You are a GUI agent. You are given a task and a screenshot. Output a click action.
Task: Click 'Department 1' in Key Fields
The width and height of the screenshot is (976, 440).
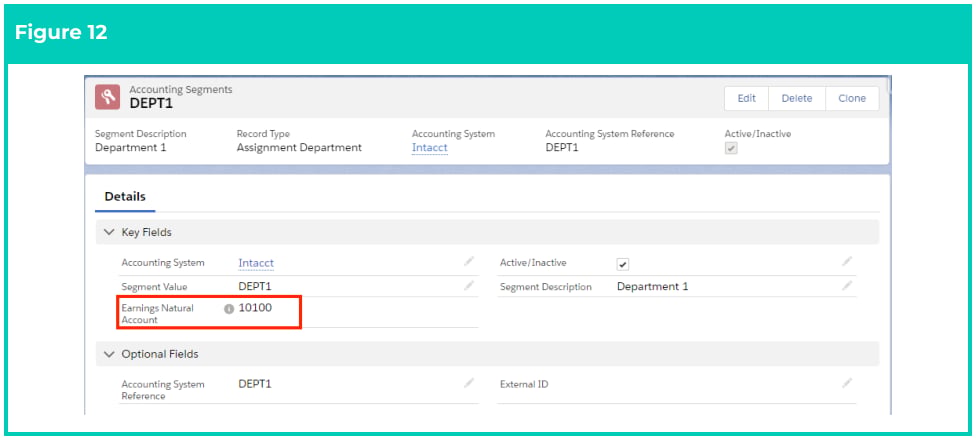pos(652,287)
